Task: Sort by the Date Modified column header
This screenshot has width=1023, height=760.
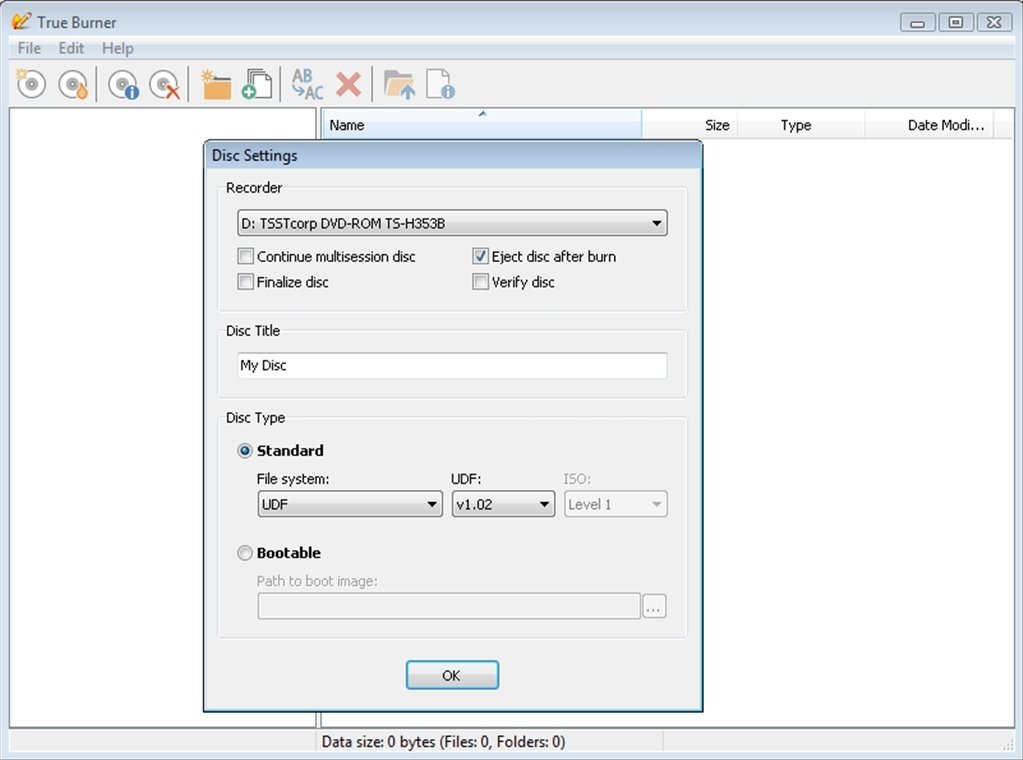Action: pos(930,125)
